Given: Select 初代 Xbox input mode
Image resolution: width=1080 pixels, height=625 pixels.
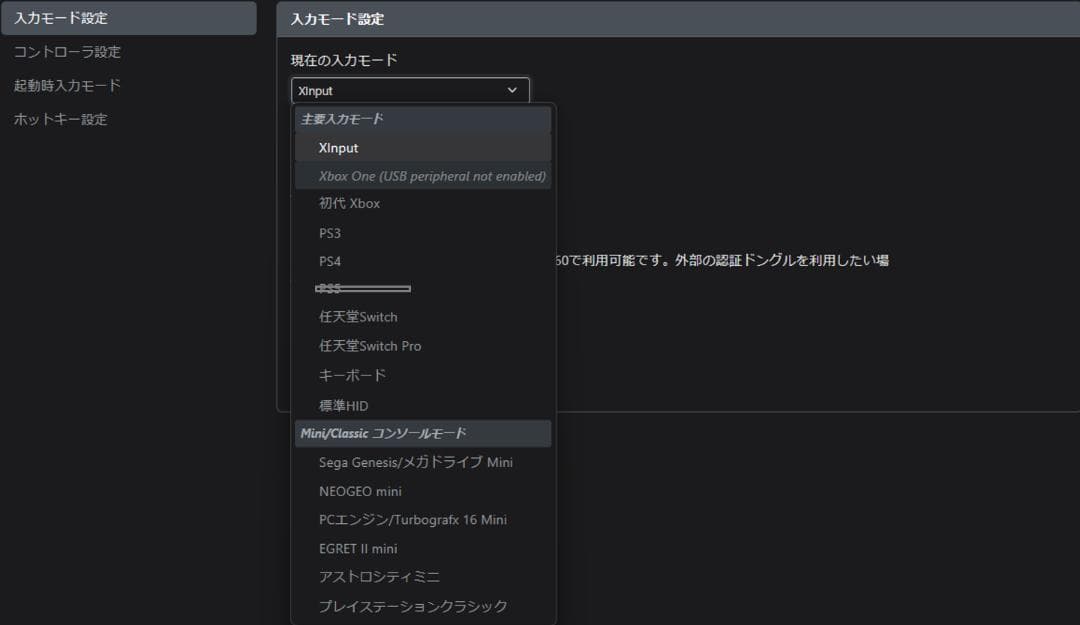Looking at the screenshot, I should 349,203.
